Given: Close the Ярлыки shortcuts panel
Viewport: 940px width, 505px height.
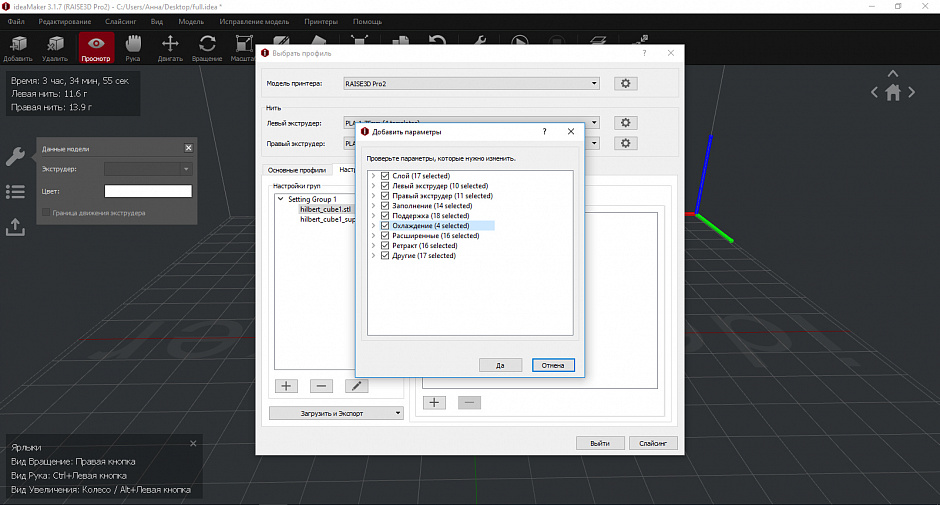Looking at the screenshot, I should pos(193,444).
